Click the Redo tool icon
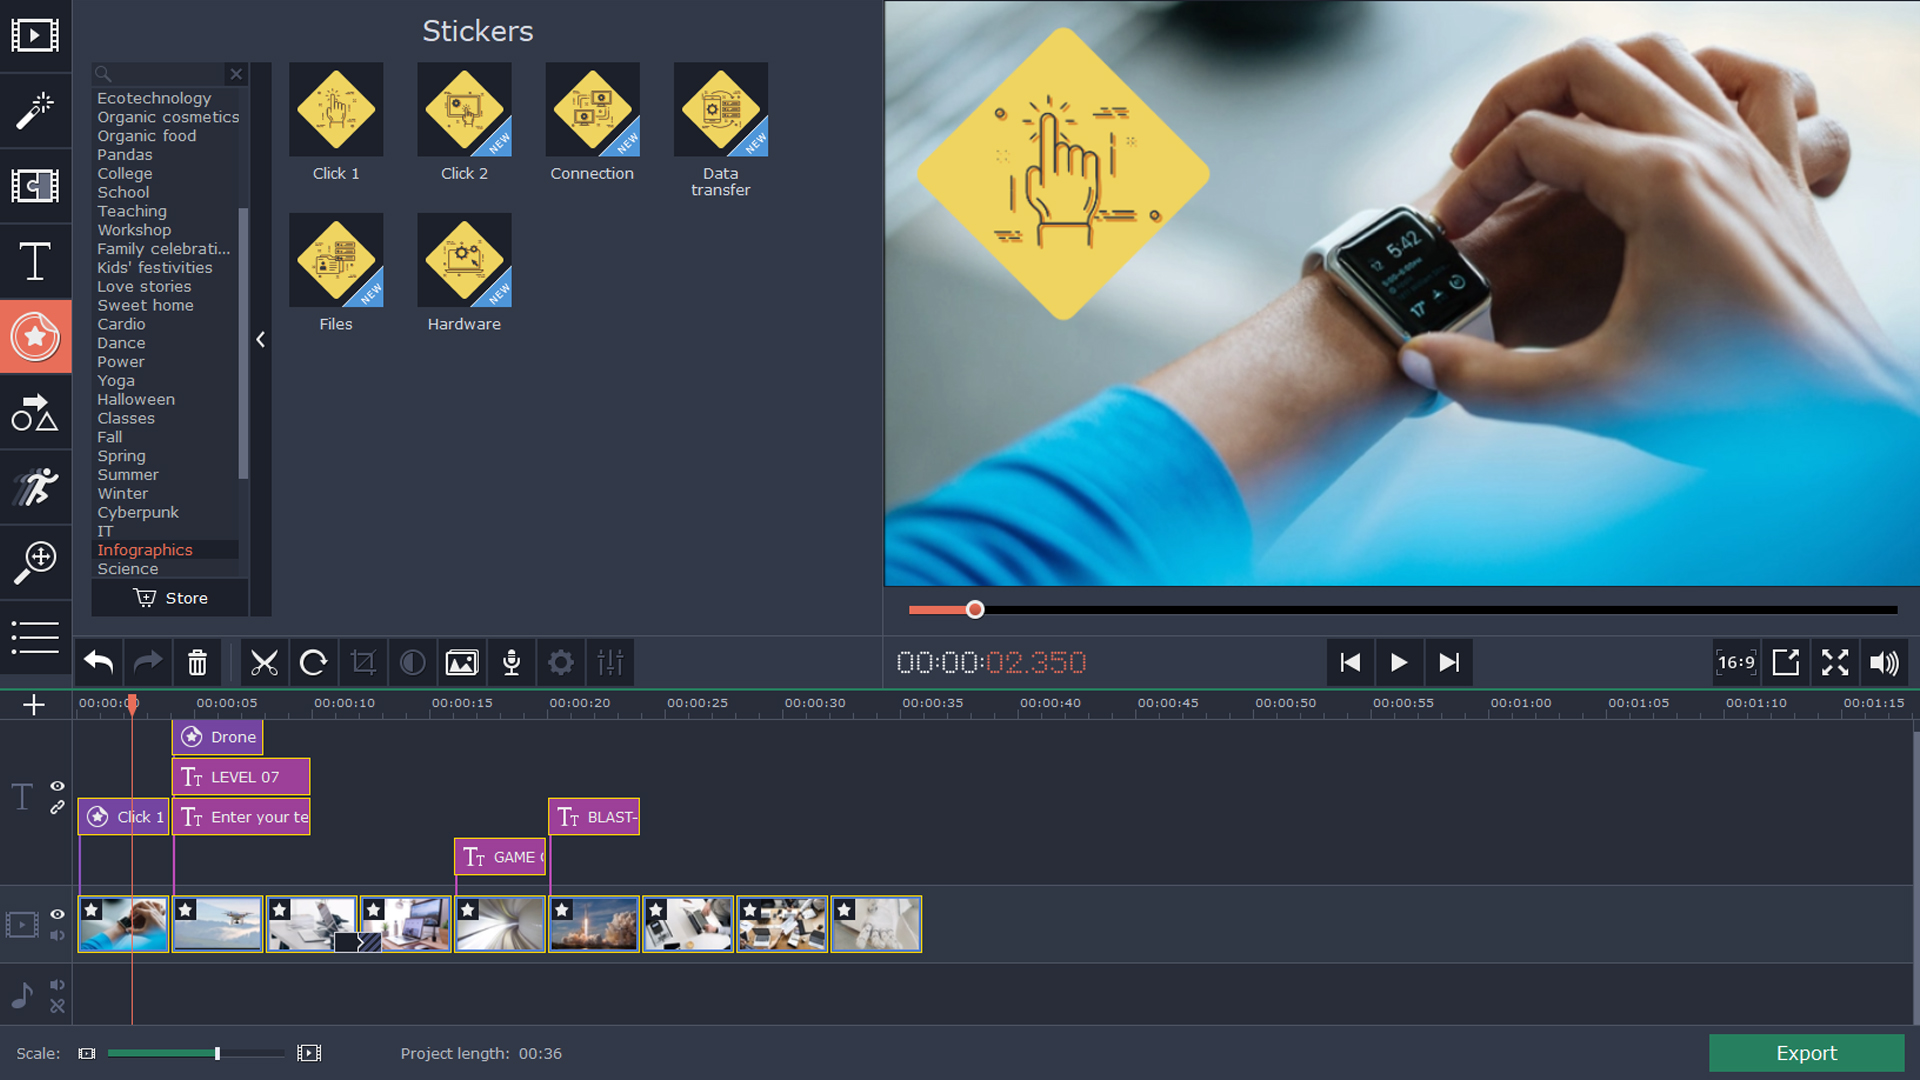 [148, 662]
